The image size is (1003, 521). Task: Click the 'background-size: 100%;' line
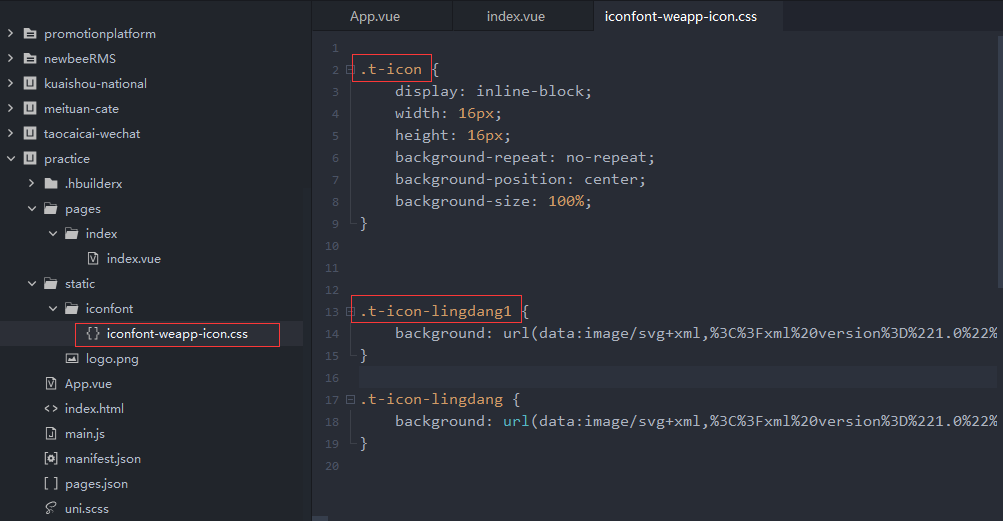coord(493,201)
